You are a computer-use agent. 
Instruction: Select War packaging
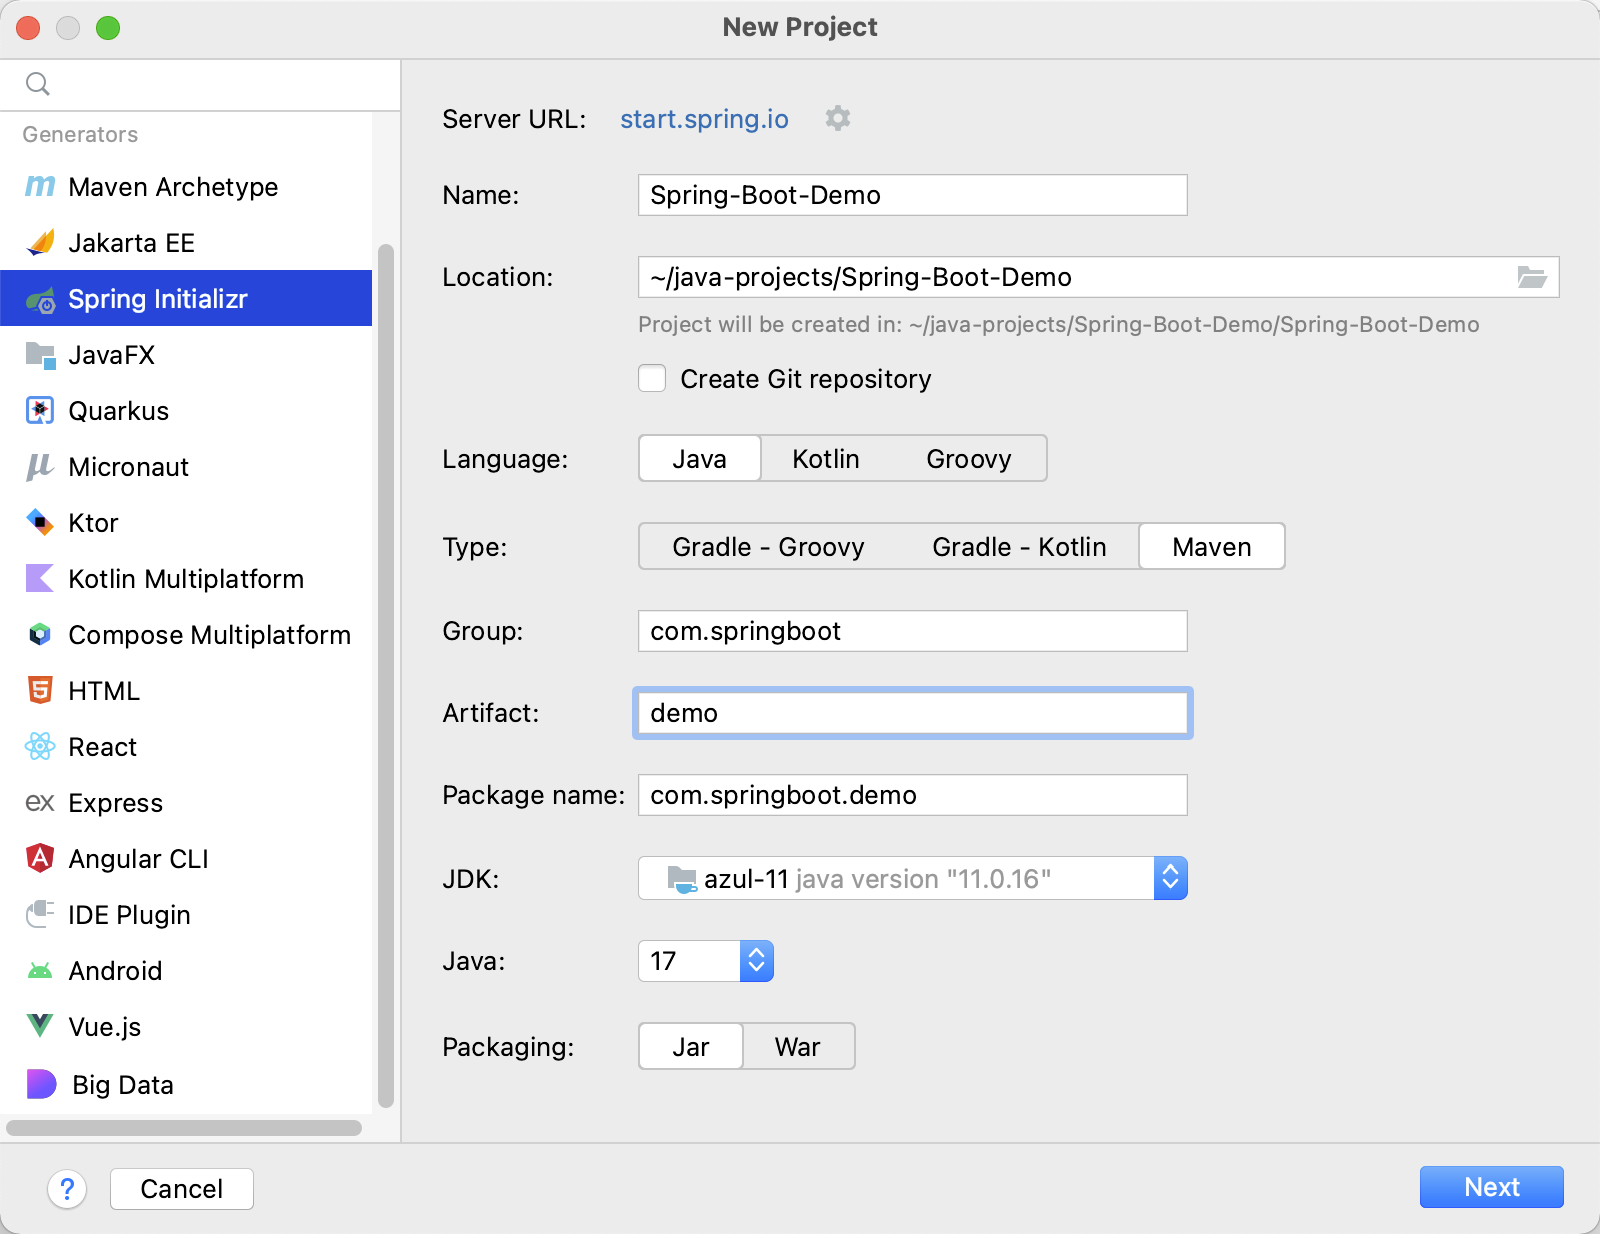[798, 1047]
